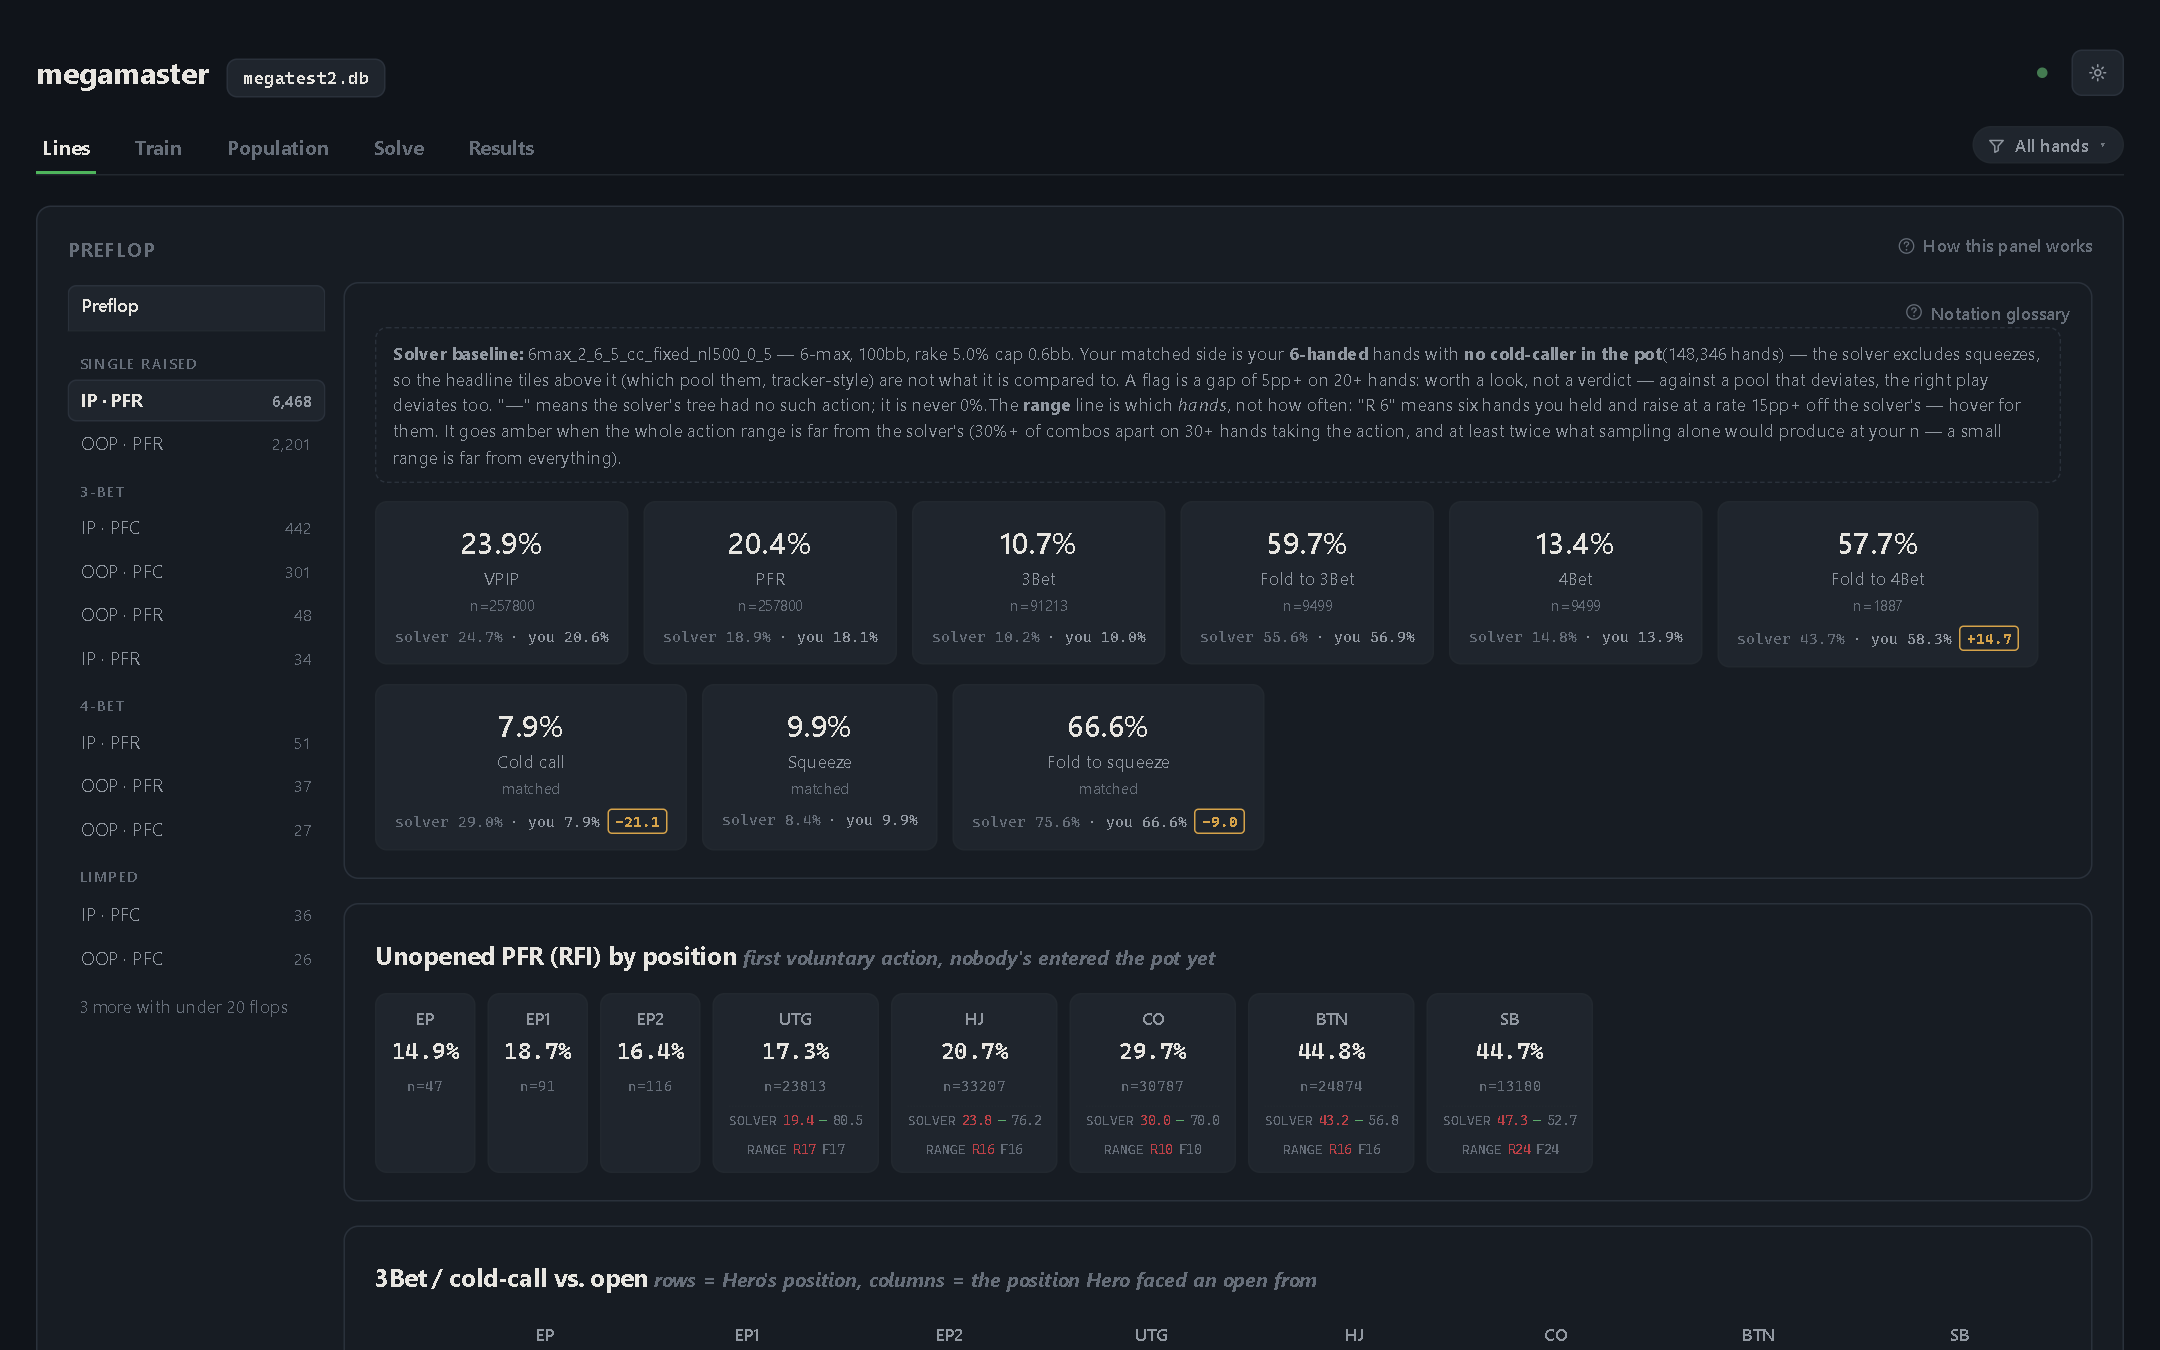Click the Fold to 4Bet 57.7% tile
The width and height of the screenshot is (2160, 1350).
[x=1877, y=584]
